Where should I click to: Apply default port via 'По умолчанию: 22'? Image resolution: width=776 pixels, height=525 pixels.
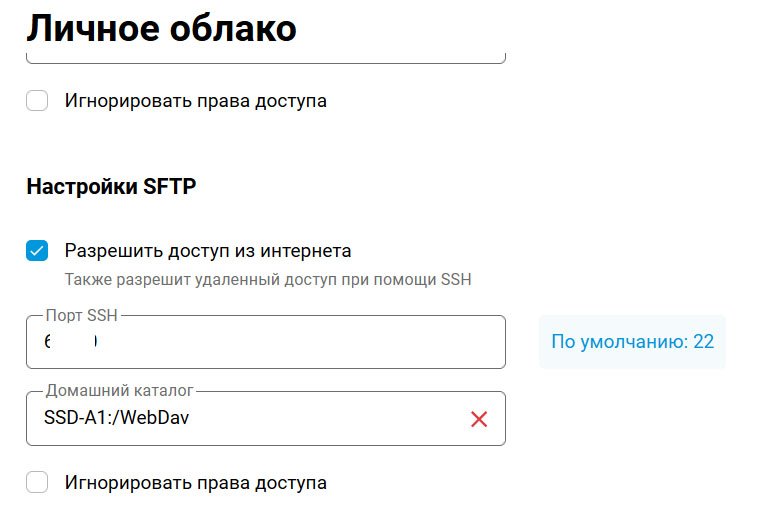click(x=632, y=341)
